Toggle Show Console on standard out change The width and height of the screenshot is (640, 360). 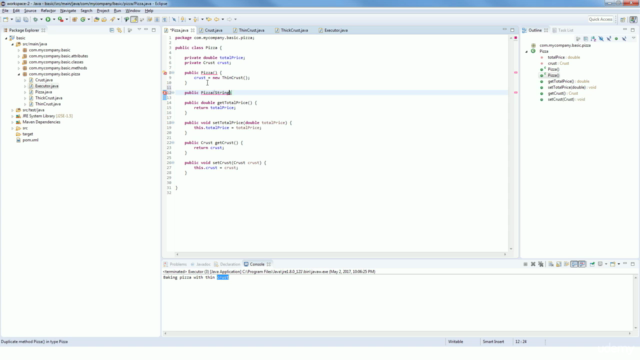(x=574, y=264)
